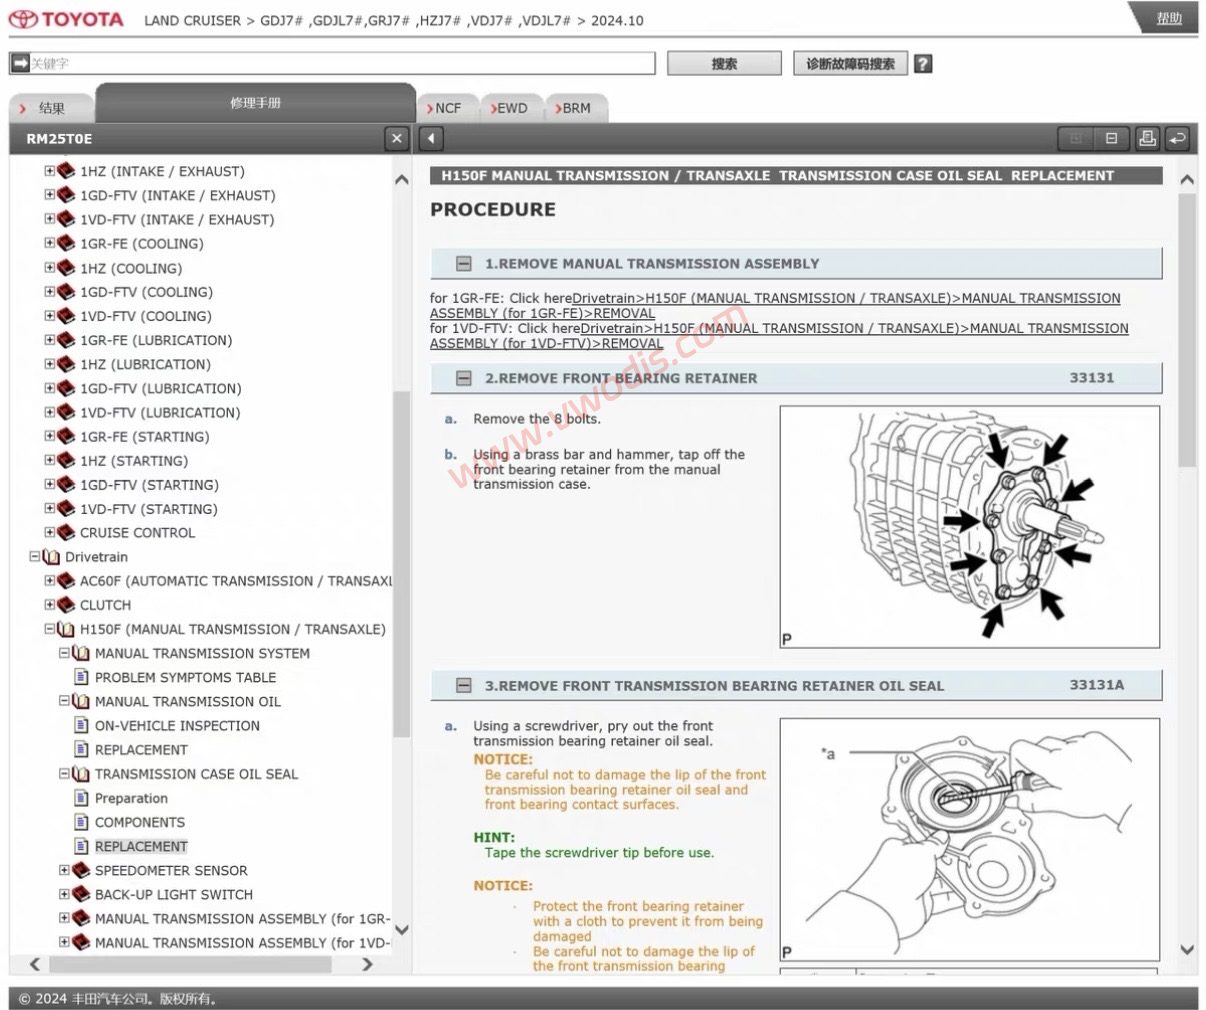Collapse the left panel with the triangle arrow button
1206x1010 pixels.
(x=430, y=139)
